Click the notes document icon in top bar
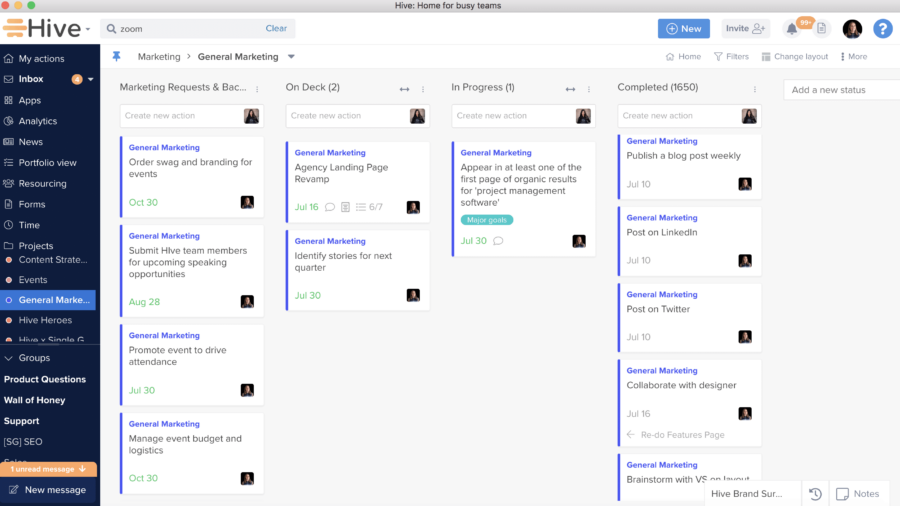 pyautogui.click(x=821, y=29)
